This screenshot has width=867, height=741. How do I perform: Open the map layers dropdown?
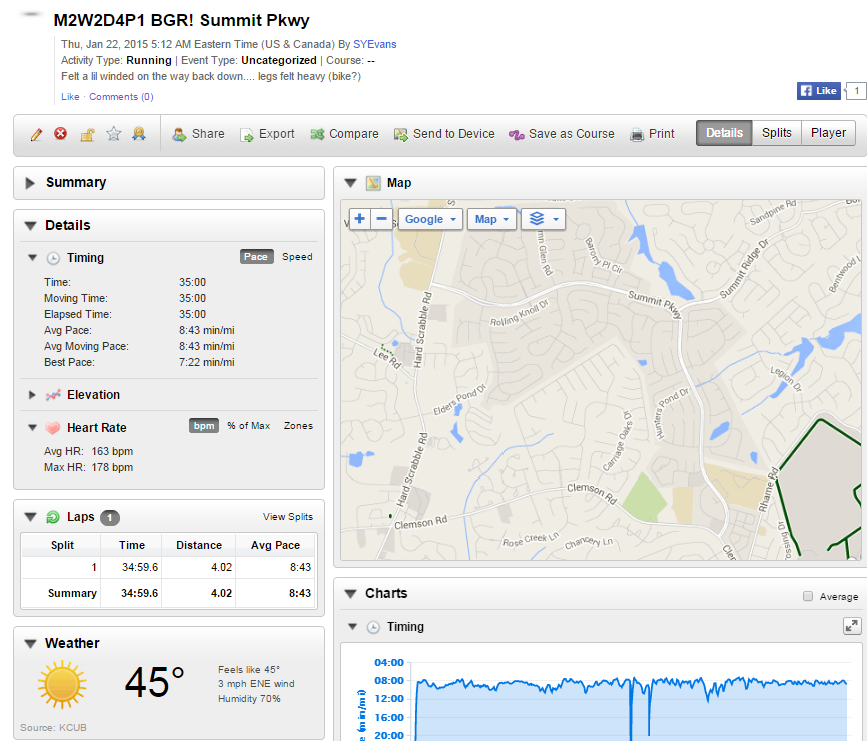point(544,219)
